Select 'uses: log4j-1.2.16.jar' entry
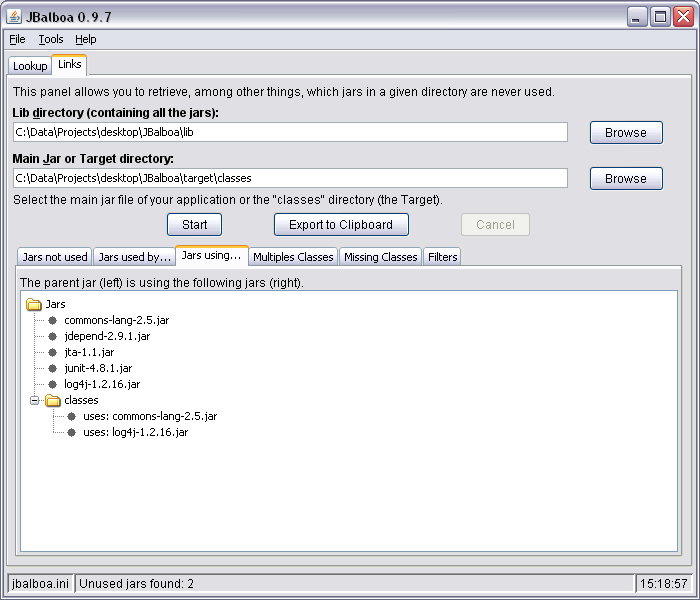The width and height of the screenshot is (700, 600). click(x=136, y=433)
